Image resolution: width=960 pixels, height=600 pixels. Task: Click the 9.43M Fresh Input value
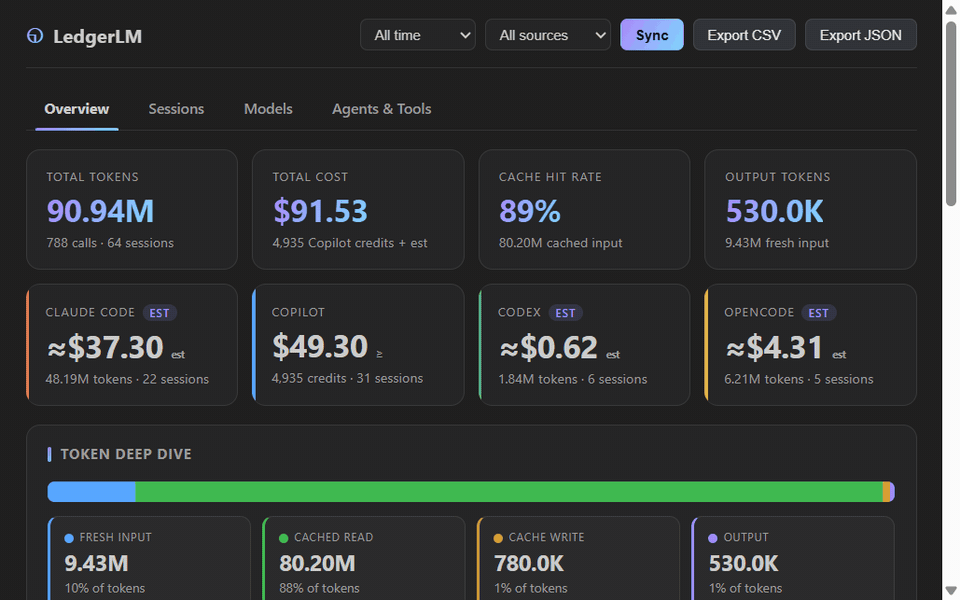pos(96,563)
